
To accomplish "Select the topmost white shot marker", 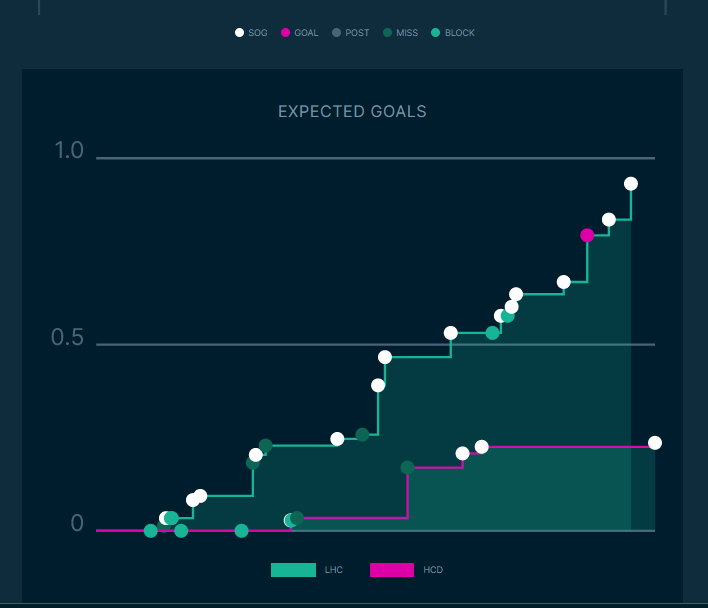I will click(631, 184).
